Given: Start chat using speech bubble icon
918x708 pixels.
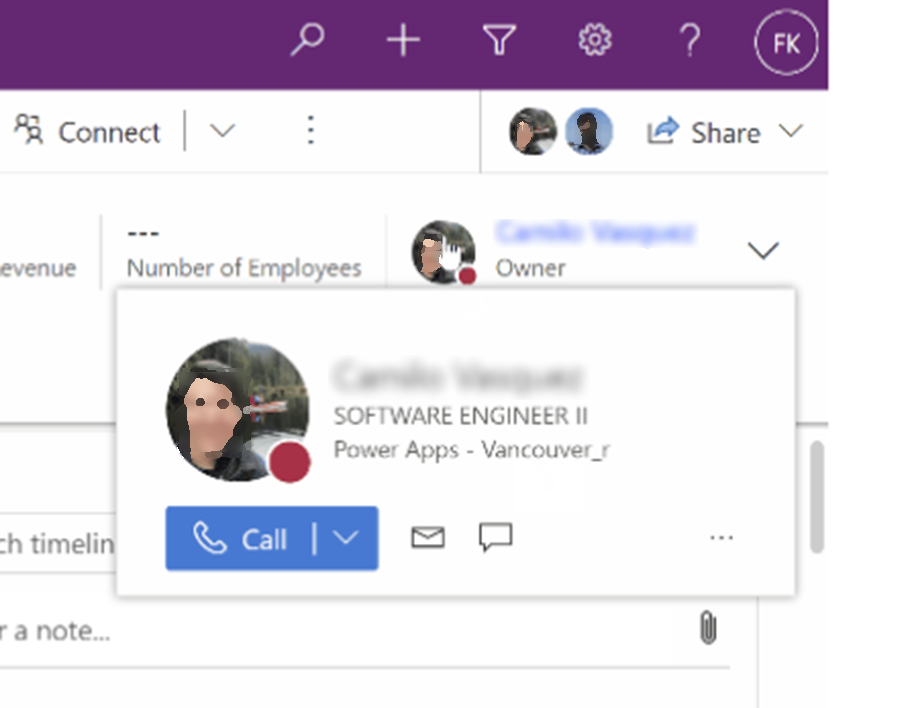Looking at the screenshot, I should (x=496, y=537).
